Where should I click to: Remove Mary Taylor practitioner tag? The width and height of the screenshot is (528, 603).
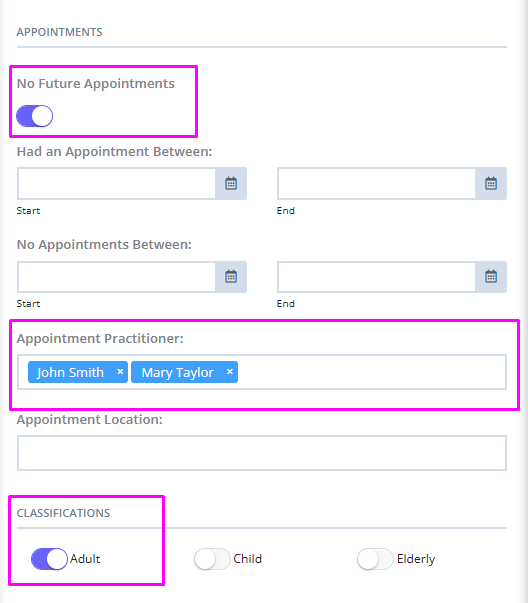click(x=230, y=371)
